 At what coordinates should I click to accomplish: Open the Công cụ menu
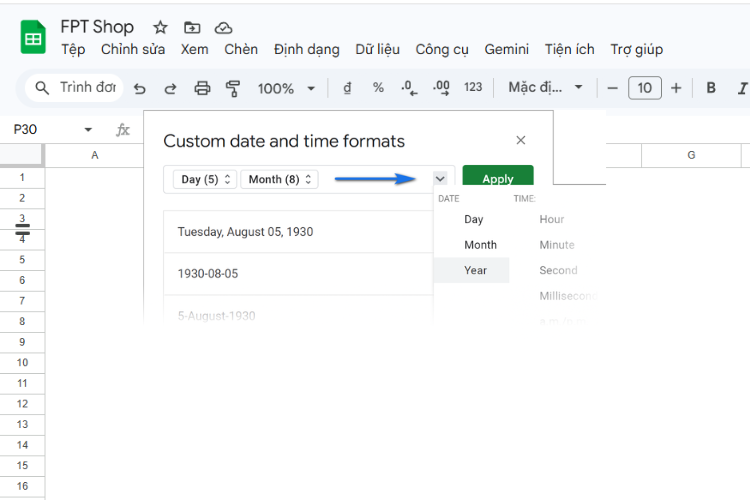tap(442, 49)
